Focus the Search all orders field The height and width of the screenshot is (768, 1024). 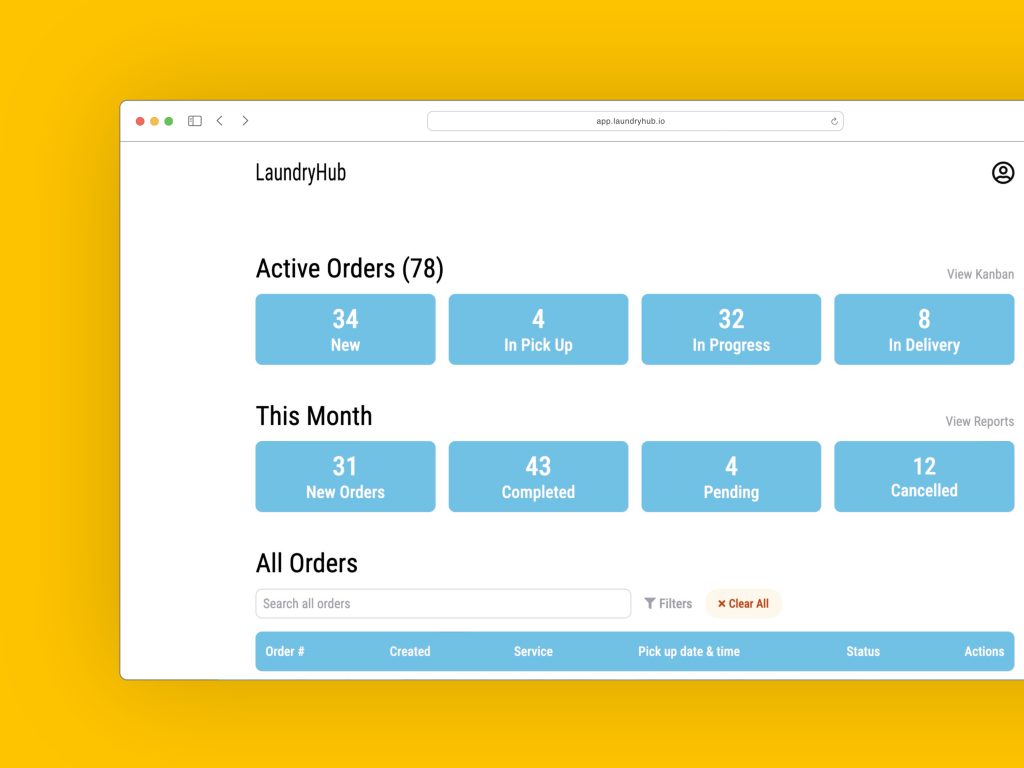pyautogui.click(x=443, y=603)
